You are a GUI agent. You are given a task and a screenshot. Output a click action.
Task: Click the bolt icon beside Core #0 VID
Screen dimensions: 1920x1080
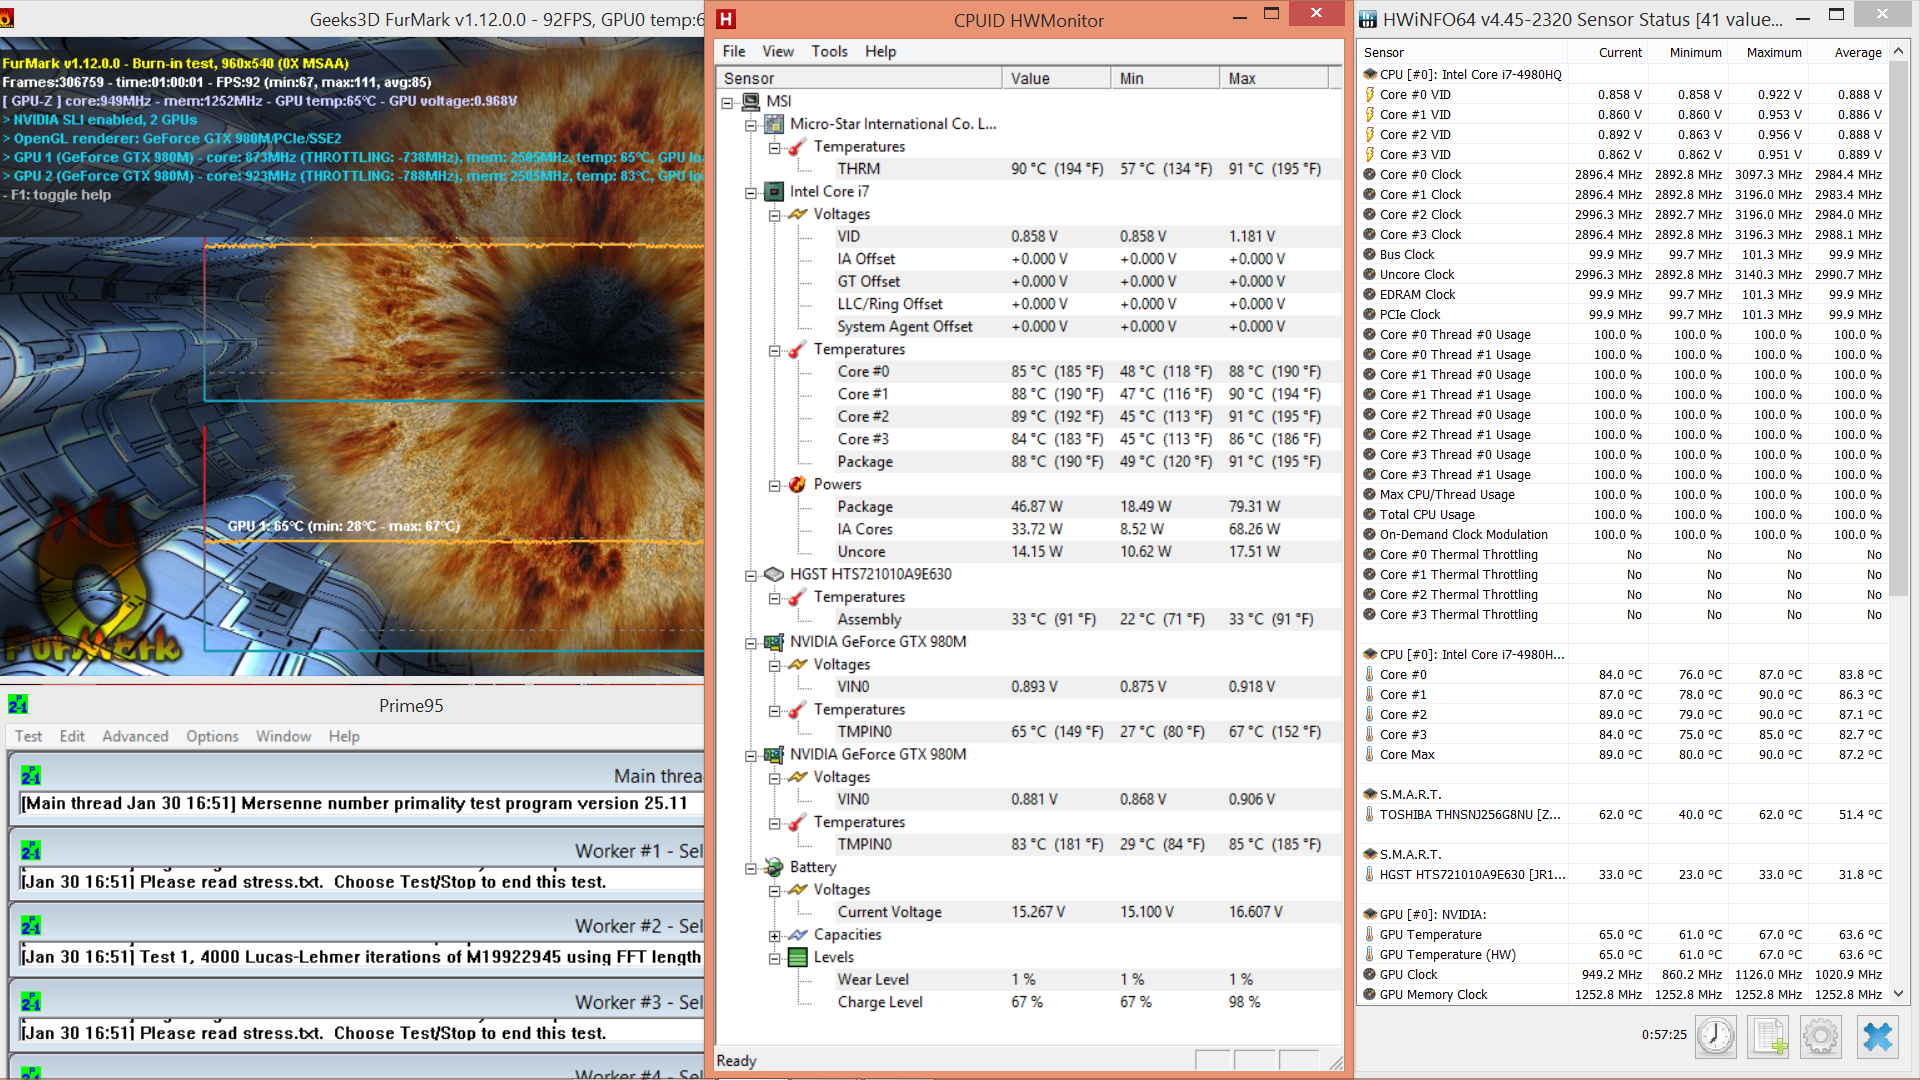click(1370, 94)
